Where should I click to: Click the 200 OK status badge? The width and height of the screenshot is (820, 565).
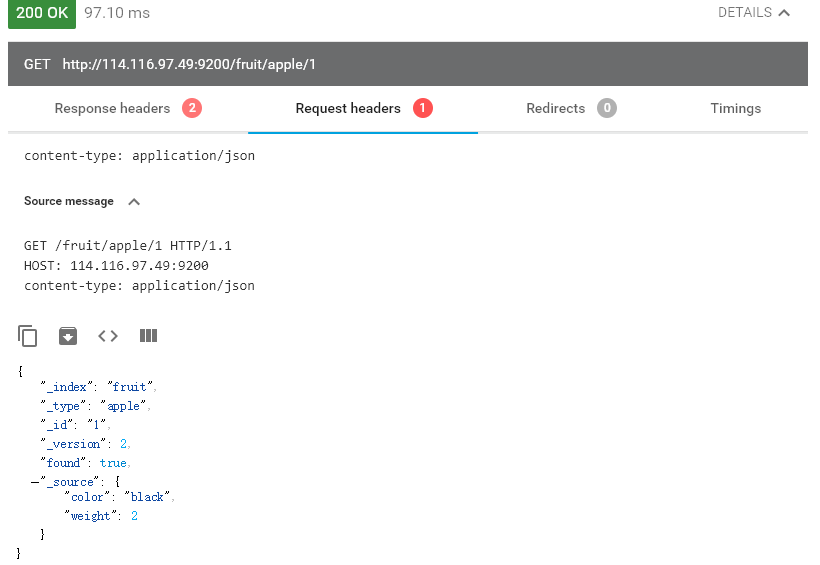click(41, 13)
